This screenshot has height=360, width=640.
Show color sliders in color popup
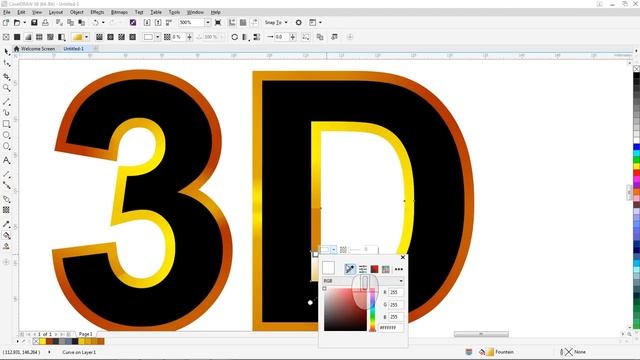click(362, 269)
